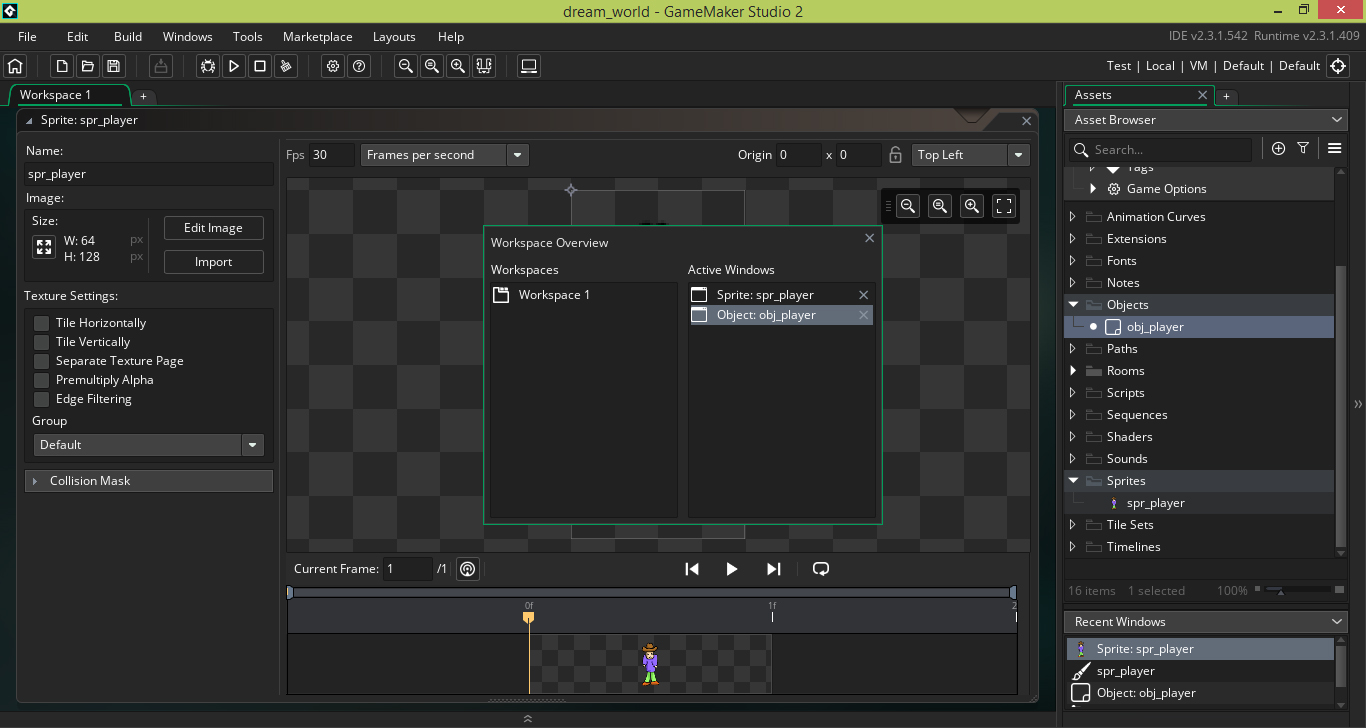Expand the Collision Mask section
Screen dimensions: 1366x728
[x=148, y=481]
